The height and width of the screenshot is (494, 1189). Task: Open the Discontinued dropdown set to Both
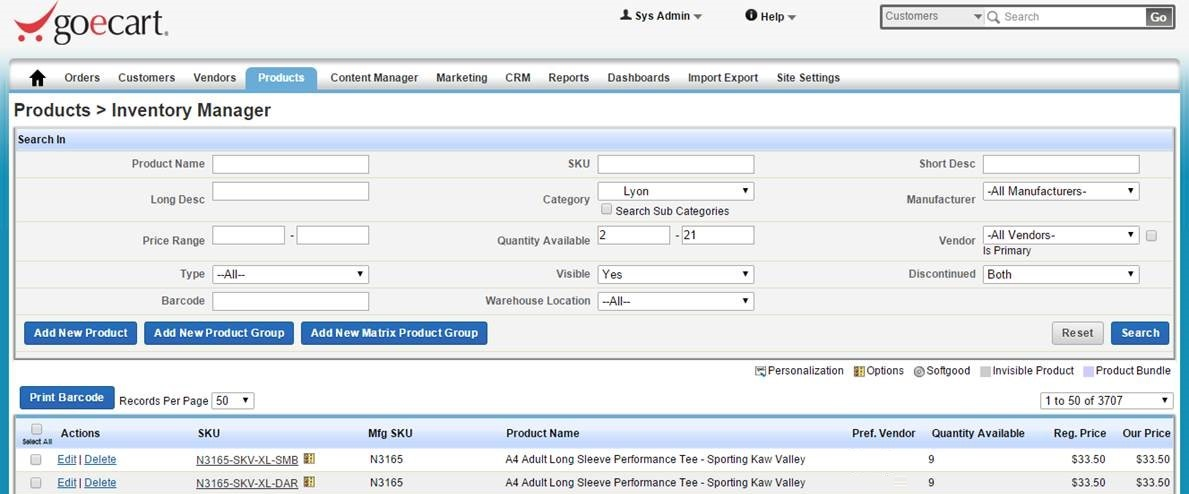(1061, 274)
